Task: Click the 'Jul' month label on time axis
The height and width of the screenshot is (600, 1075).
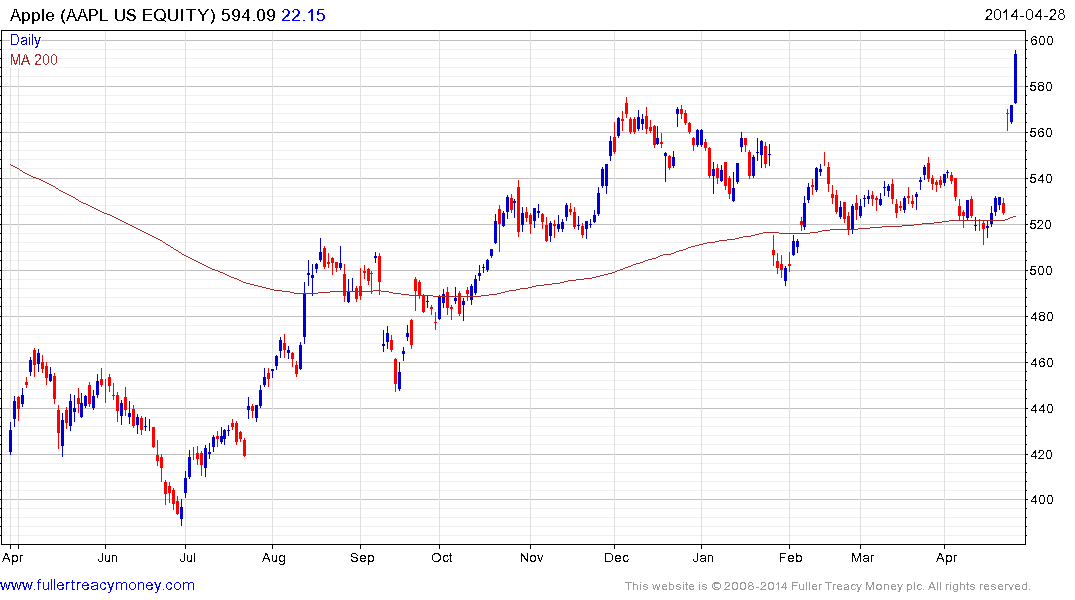Action: [x=188, y=557]
